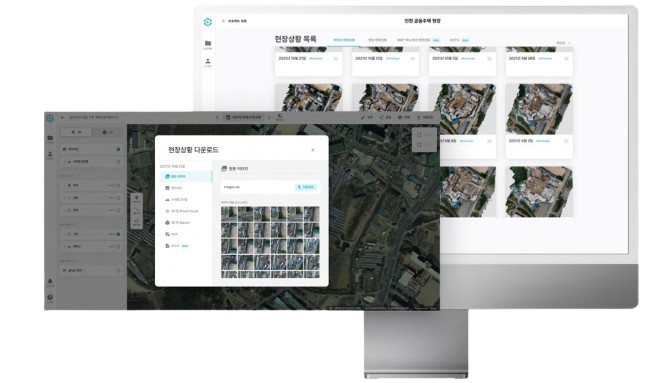Viewport: 651px width, 383px height.
Task: Toggle the teal checkbox of the first layer row
Action: click(x=118, y=149)
